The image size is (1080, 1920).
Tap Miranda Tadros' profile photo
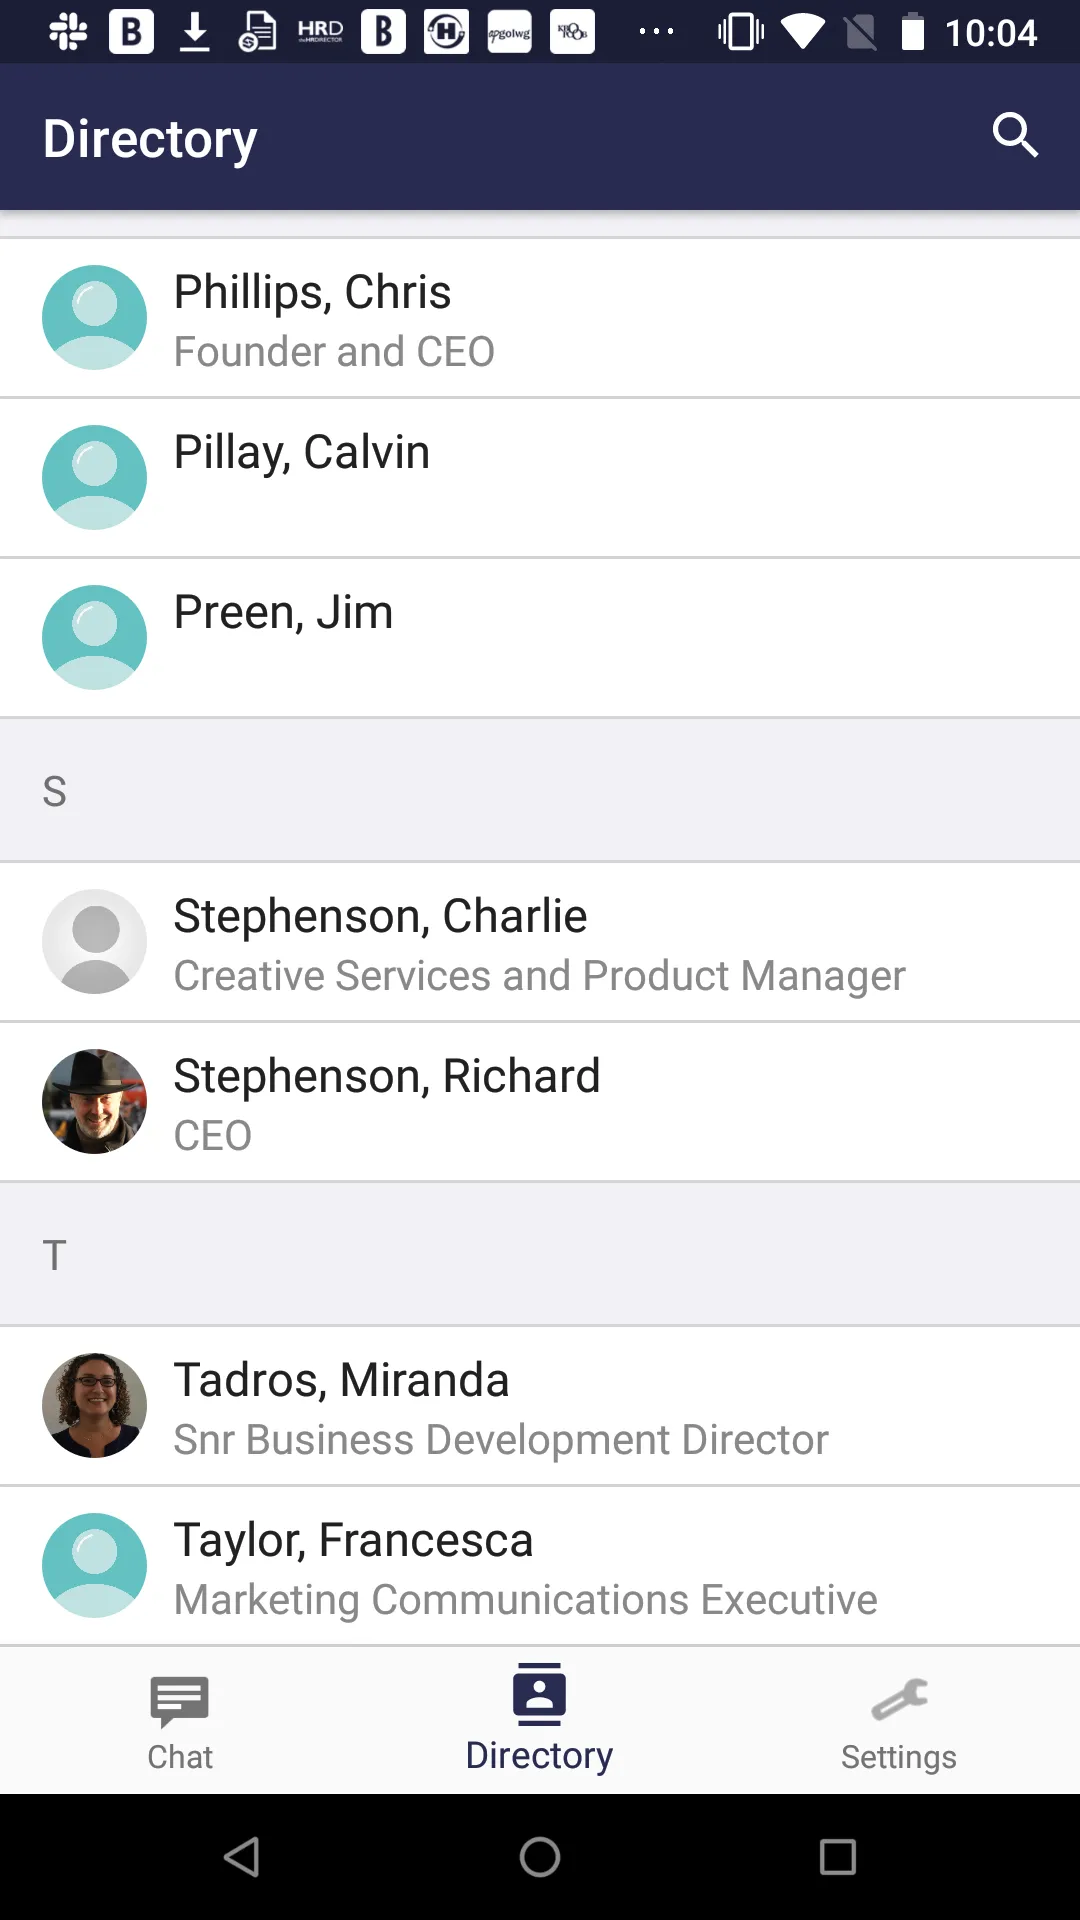click(94, 1405)
